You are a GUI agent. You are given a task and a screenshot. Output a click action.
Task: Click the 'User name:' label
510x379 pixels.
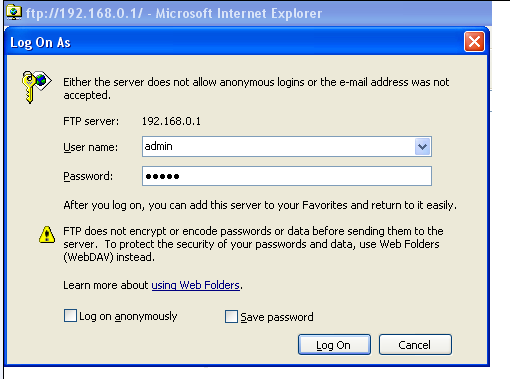[x=91, y=147]
